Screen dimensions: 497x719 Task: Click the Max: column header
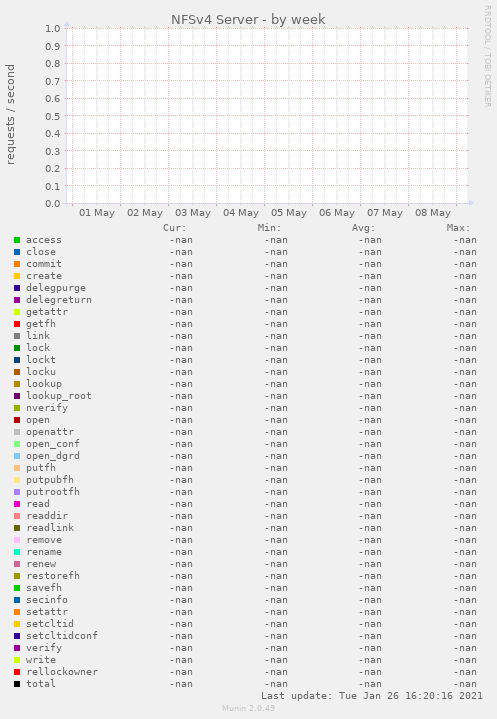click(458, 228)
